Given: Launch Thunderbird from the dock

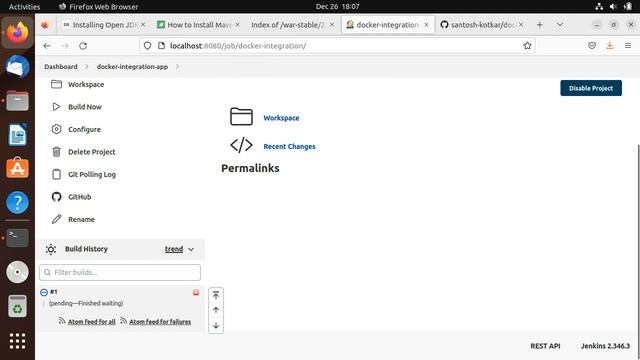Looking at the screenshot, I should (x=18, y=67).
